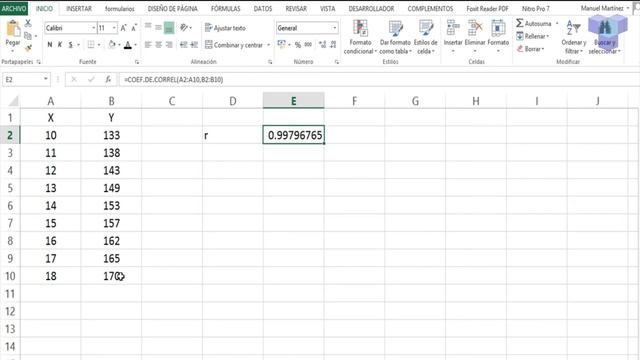Viewport: 640px width, 360px height.
Task: Click the font color A icon
Action: pyautogui.click(x=128, y=45)
